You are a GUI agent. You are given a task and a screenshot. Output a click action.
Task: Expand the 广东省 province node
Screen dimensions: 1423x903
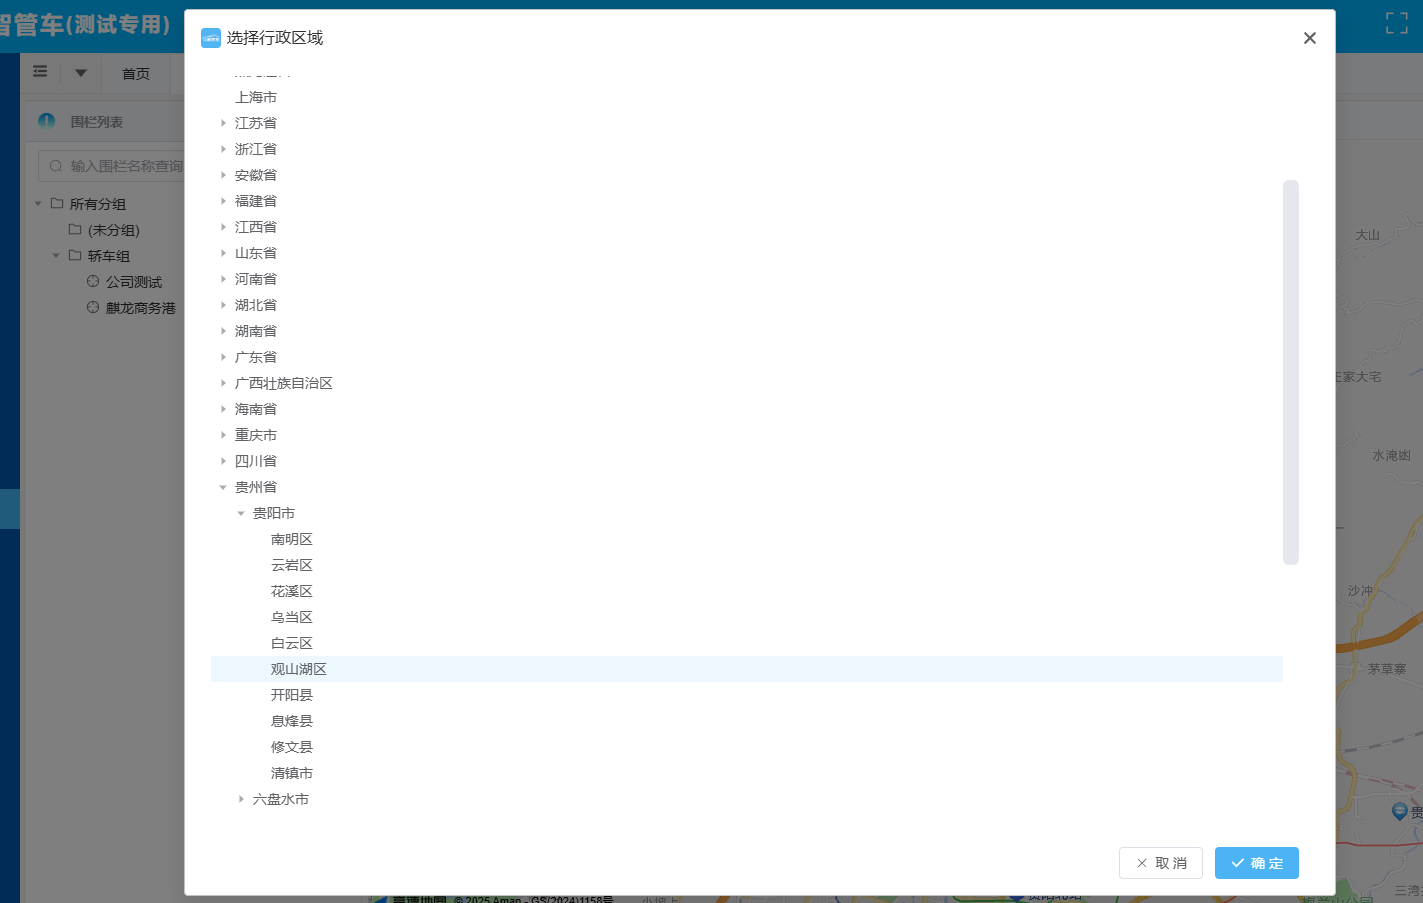pyautogui.click(x=223, y=358)
